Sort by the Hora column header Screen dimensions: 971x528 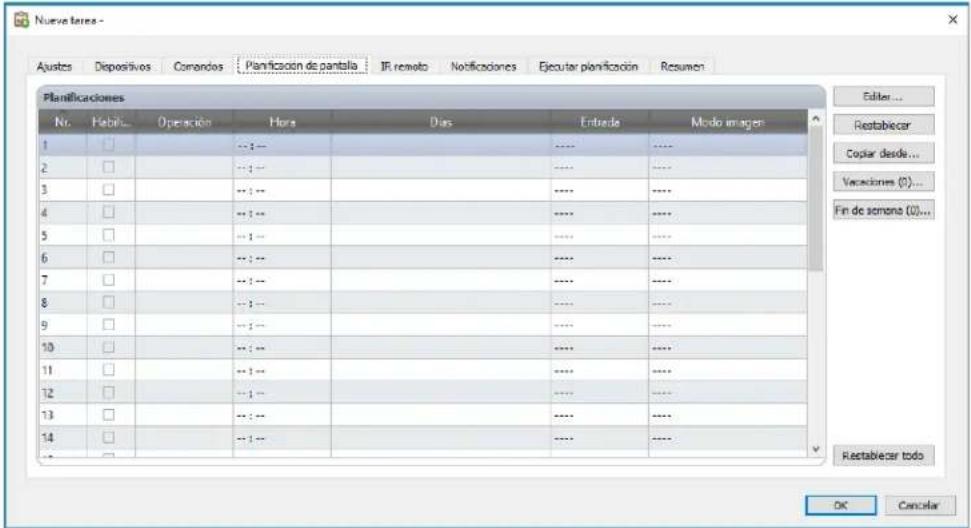(x=281, y=121)
